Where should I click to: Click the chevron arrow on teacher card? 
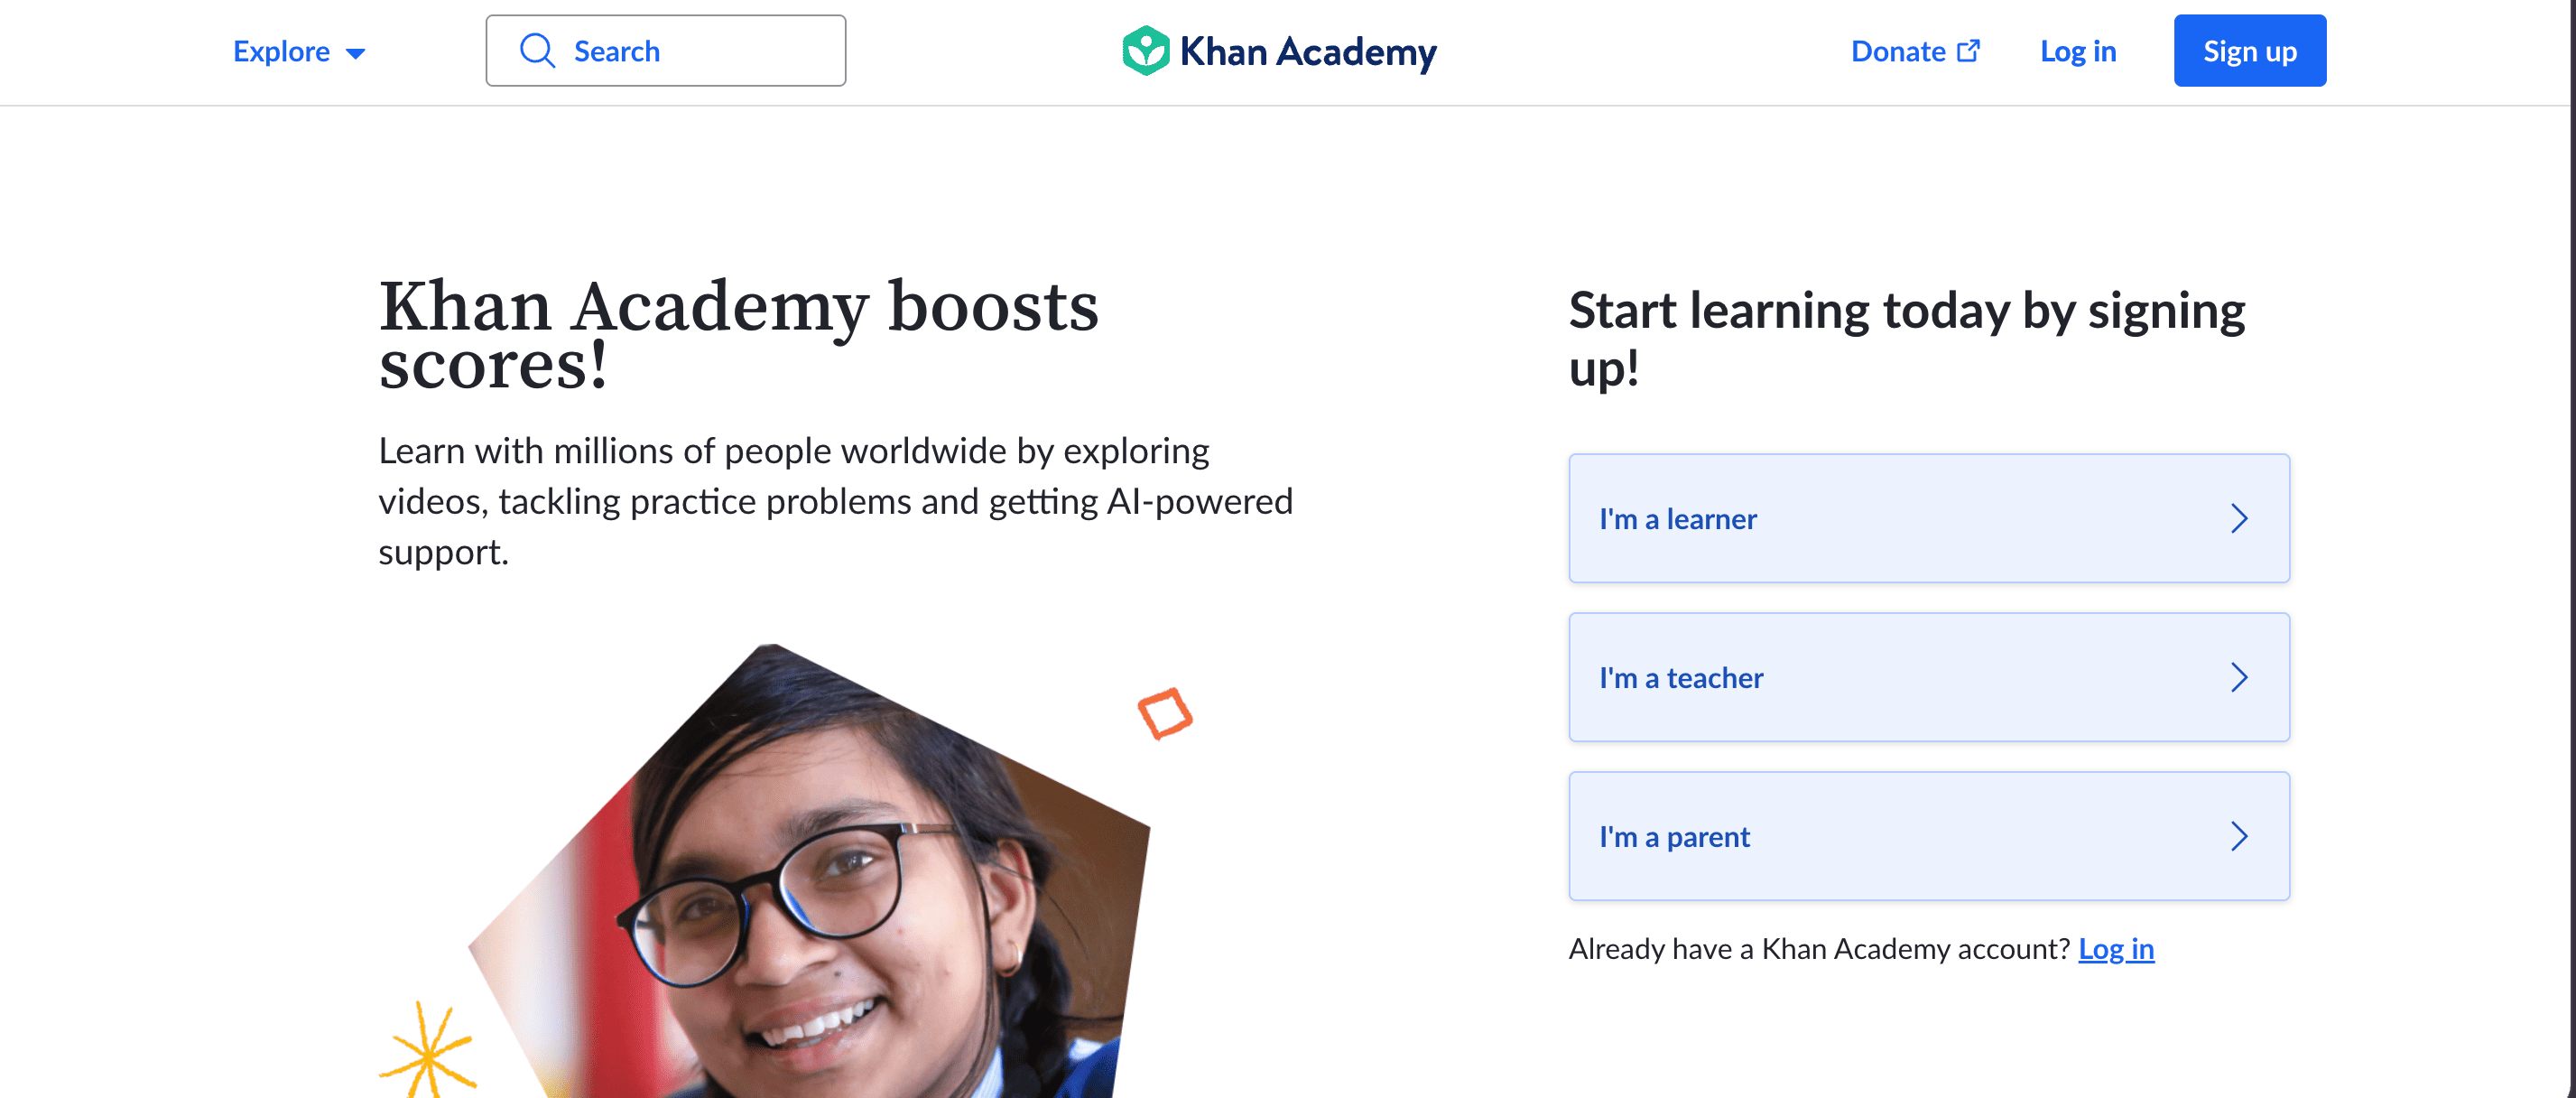pyautogui.click(x=2238, y=678)
